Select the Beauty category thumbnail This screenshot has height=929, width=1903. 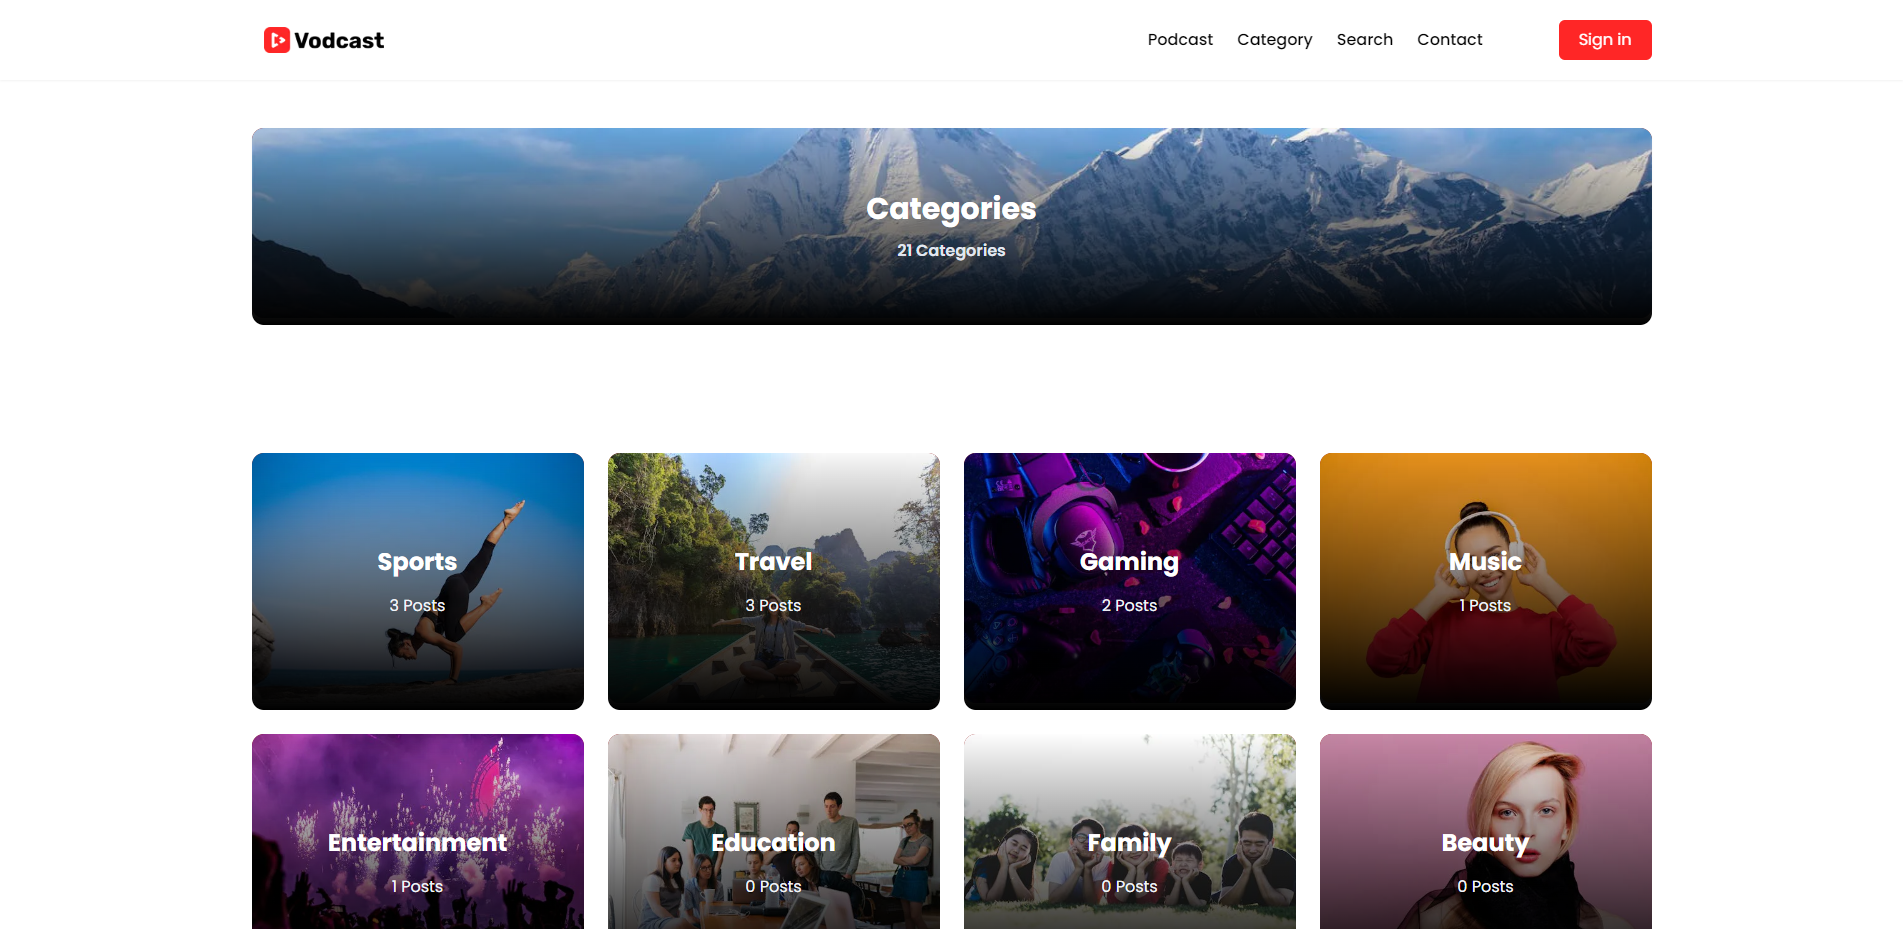tap(1486, 832)
